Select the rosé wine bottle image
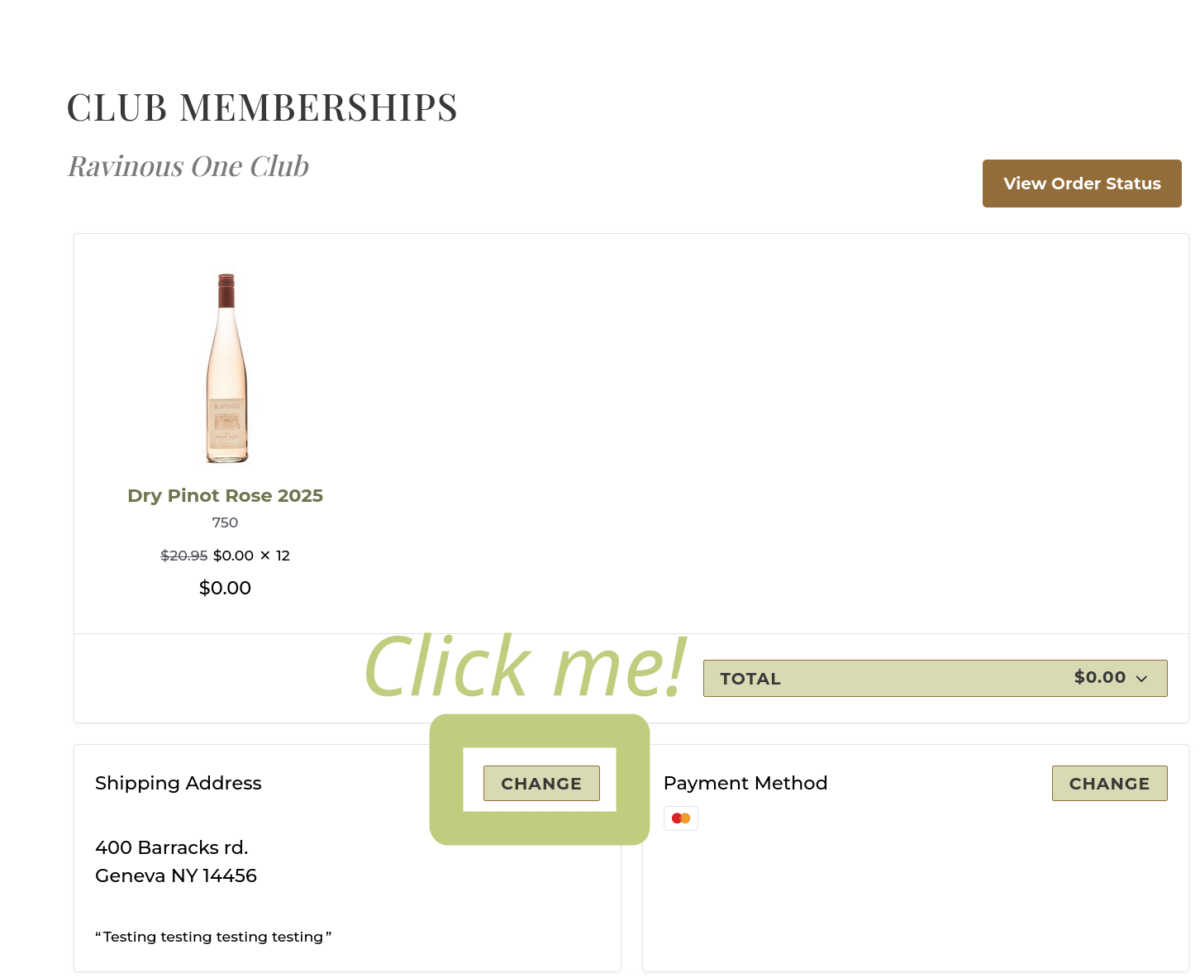1200x978 pixels. click(x=226, y=368)
